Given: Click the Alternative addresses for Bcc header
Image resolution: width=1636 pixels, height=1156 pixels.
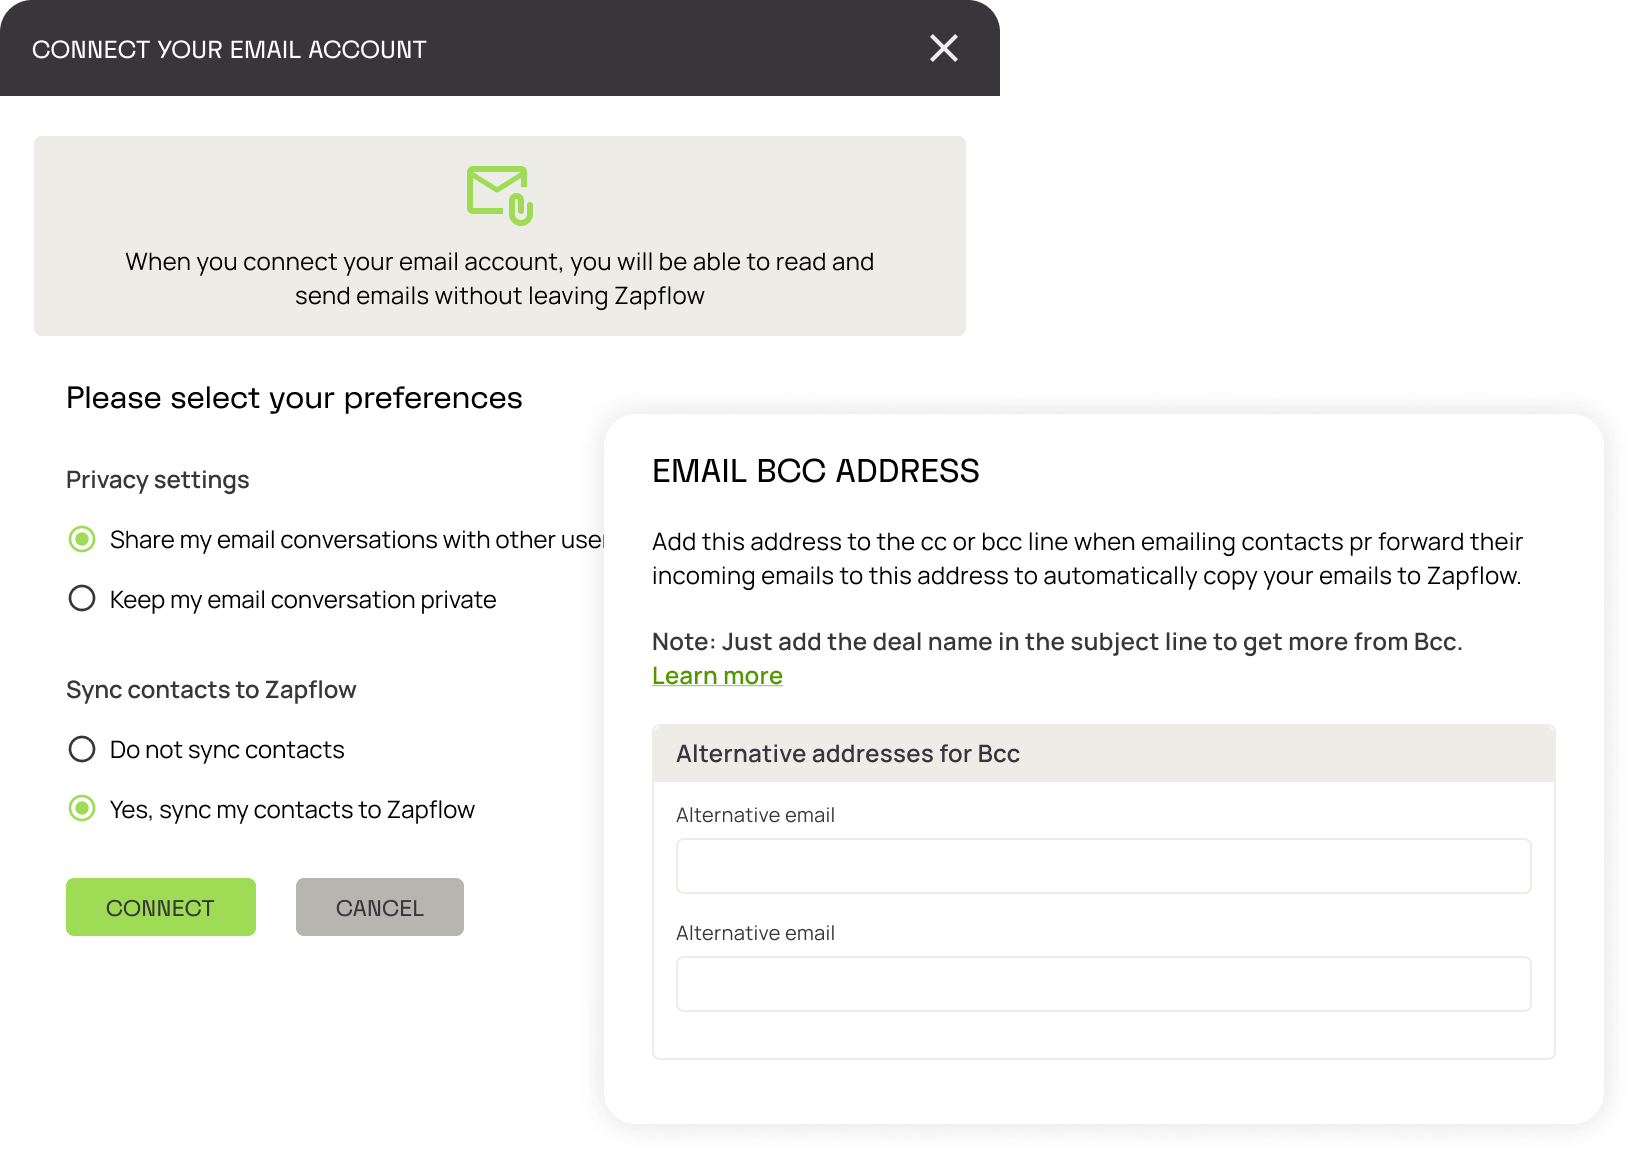Looking at the screenshot, I should point(1104,754).
